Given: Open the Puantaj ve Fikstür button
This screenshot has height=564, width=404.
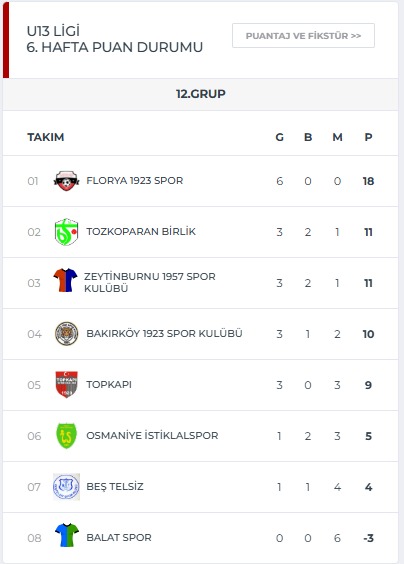Looking at the screenshot, I should click(x=303, y=36).
